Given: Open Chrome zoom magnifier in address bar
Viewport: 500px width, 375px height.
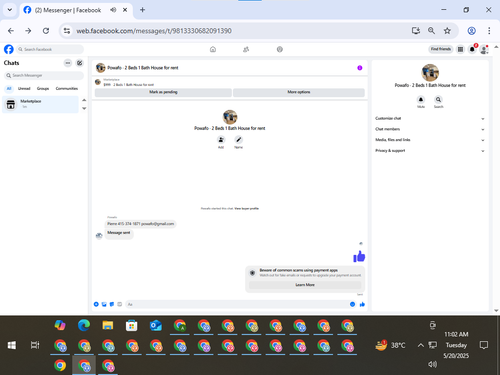Looking at the screenshot, I should click(x=431, y=31).
